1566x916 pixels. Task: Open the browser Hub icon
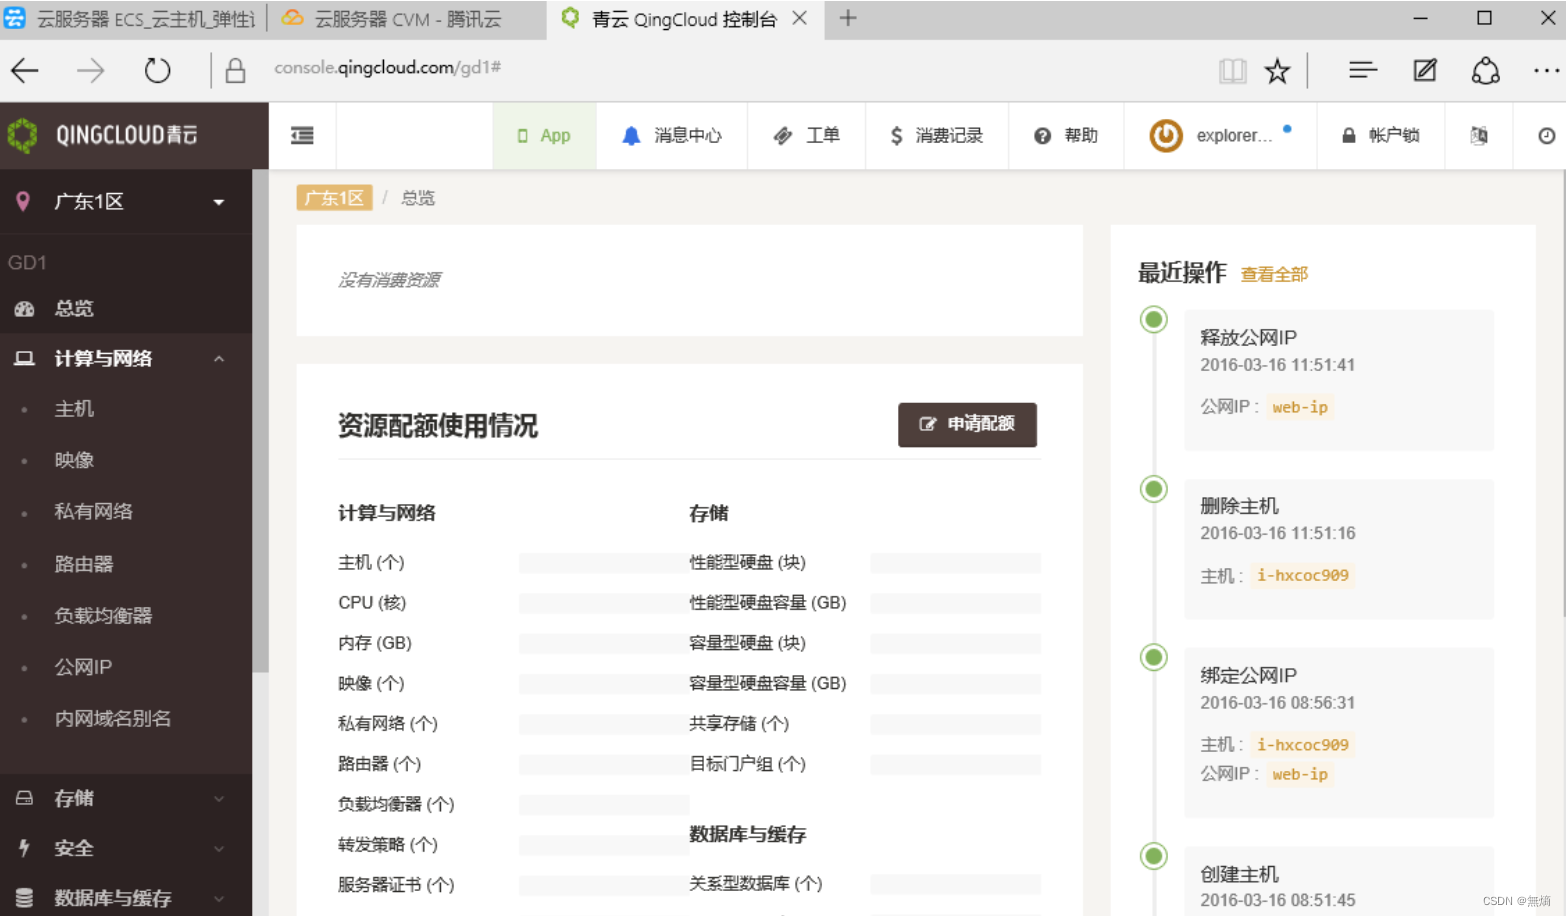pos(1363,70)
